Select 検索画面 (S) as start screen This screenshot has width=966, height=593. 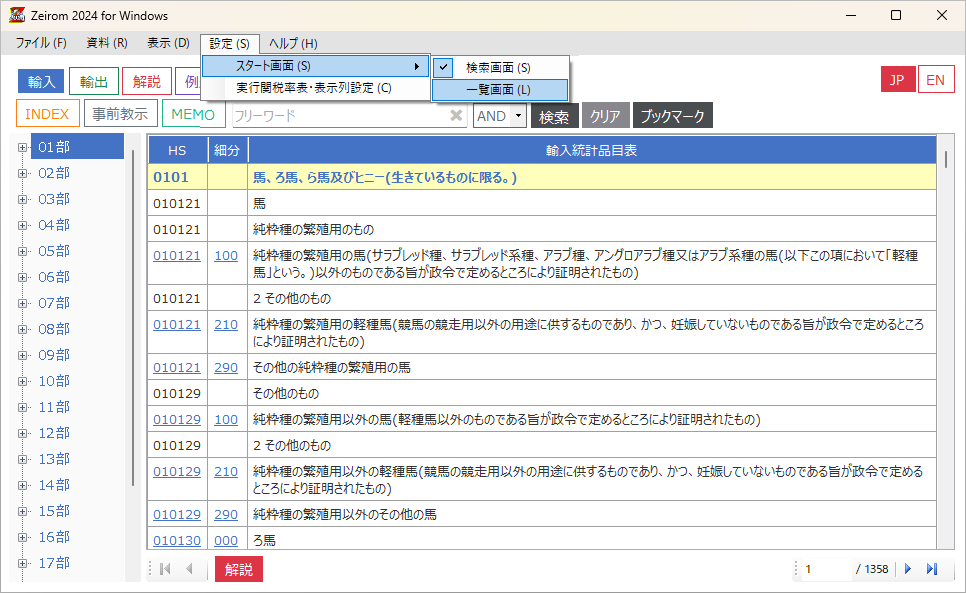[500, 67]
